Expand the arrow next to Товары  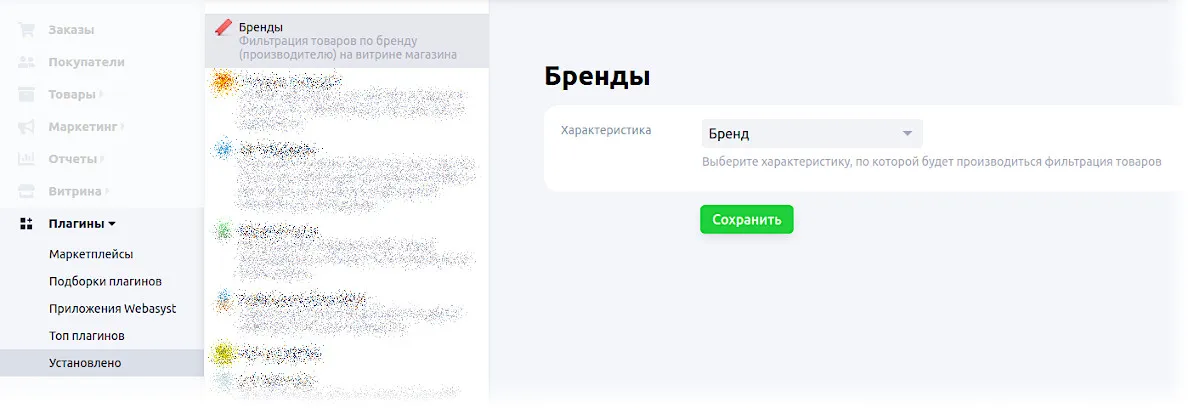coord(102,95)
